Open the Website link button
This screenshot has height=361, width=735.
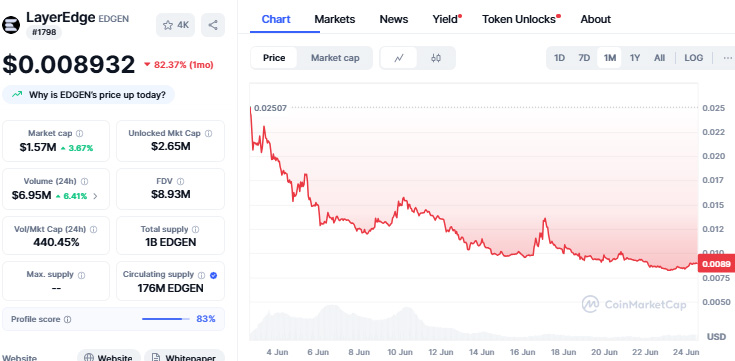point(109,357)
